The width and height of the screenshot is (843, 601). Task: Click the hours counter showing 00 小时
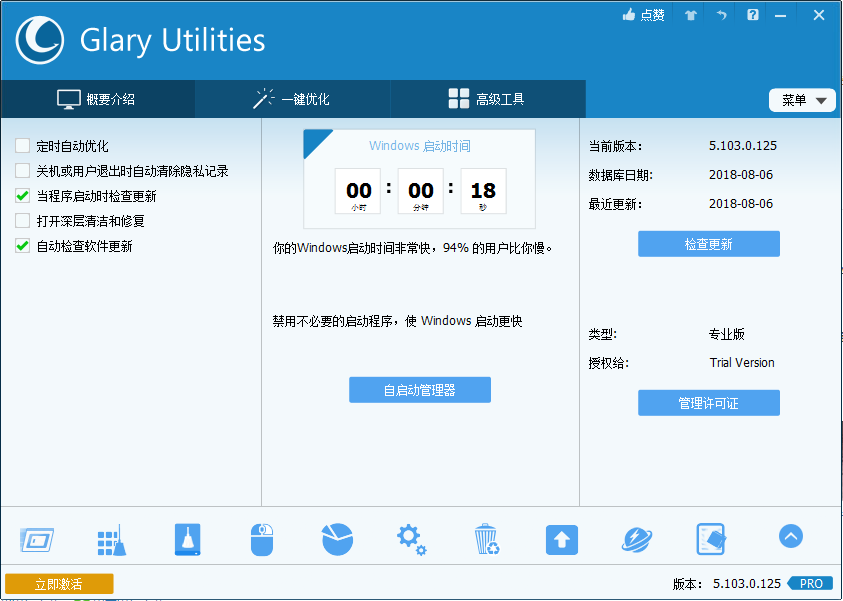click(x=358, y=191)
